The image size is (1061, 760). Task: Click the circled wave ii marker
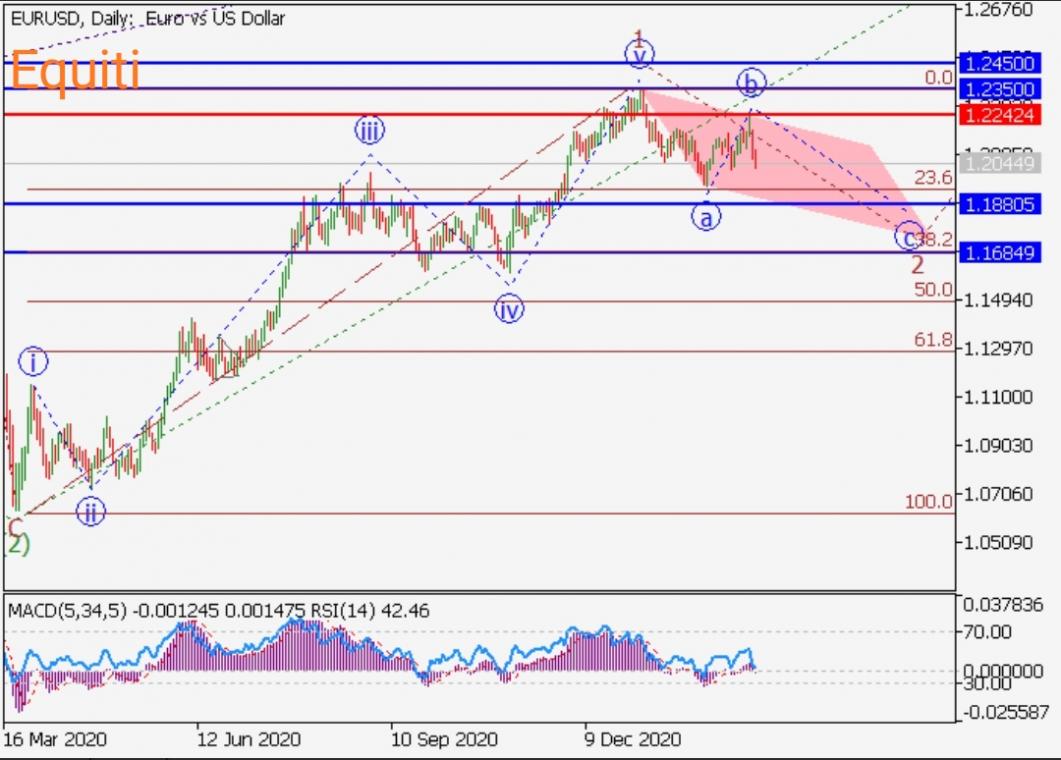(x=90, y=513)
